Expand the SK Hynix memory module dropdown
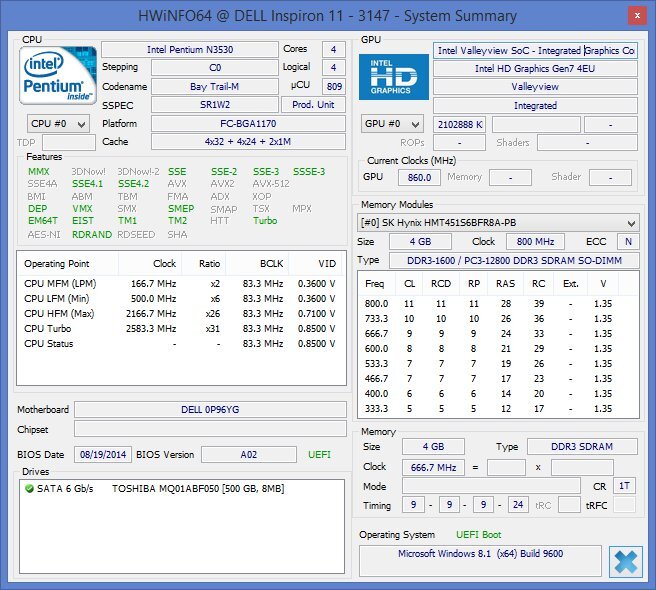The width and height of the screenshot is (656, 590). pyautogui.click(x=498, y=223)
